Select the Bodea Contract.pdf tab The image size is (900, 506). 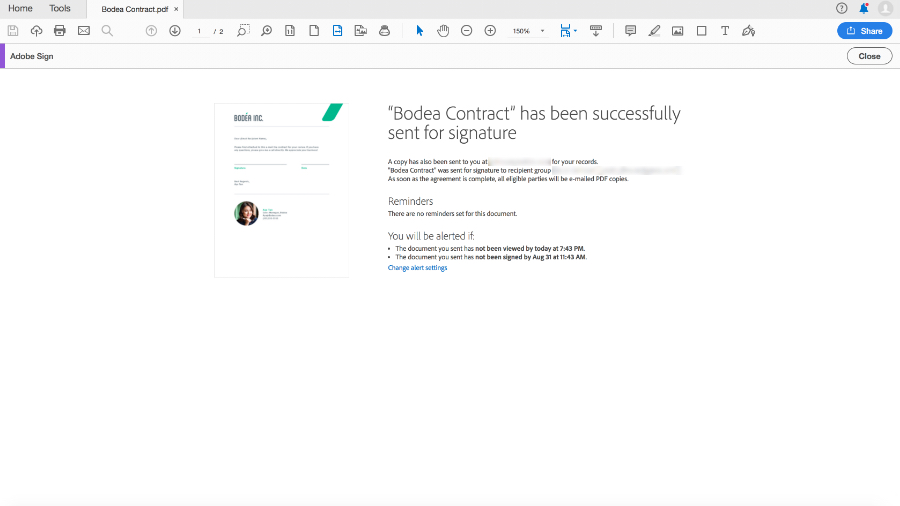(134, 9)
